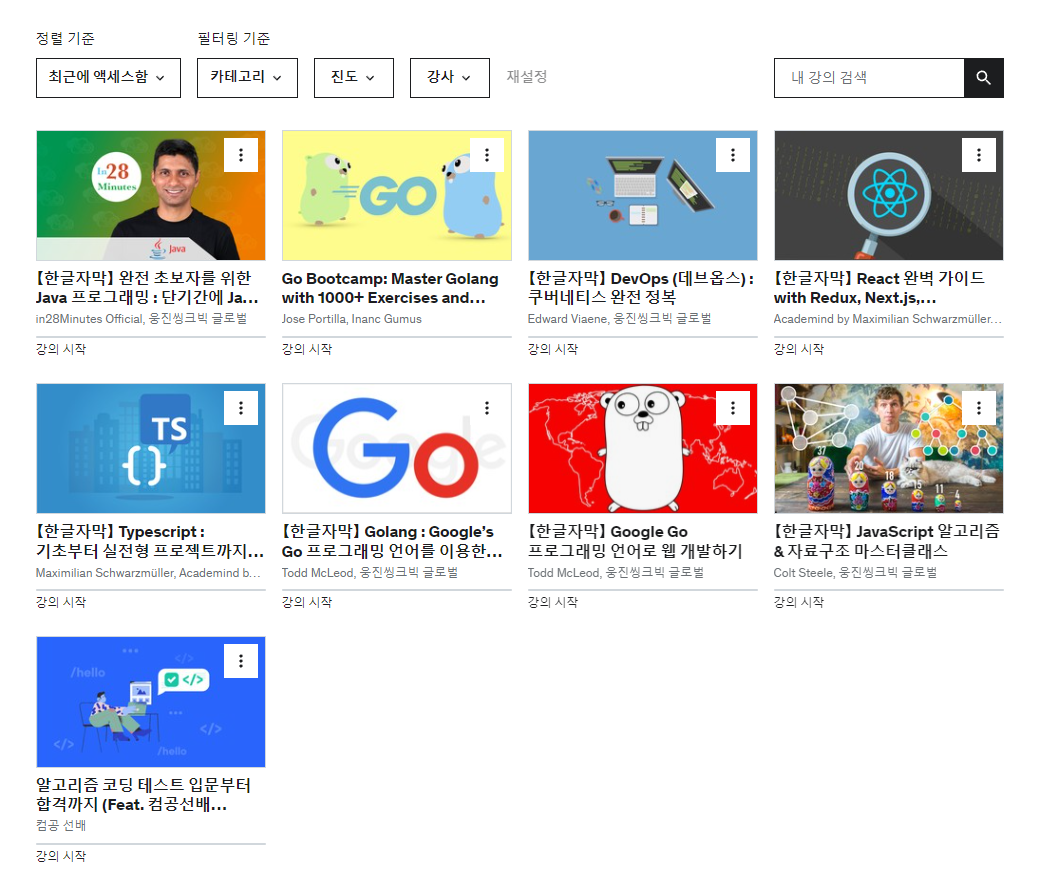Open the 진도 filter dropdown
The image size is (1054, 891).
(354, 78)
